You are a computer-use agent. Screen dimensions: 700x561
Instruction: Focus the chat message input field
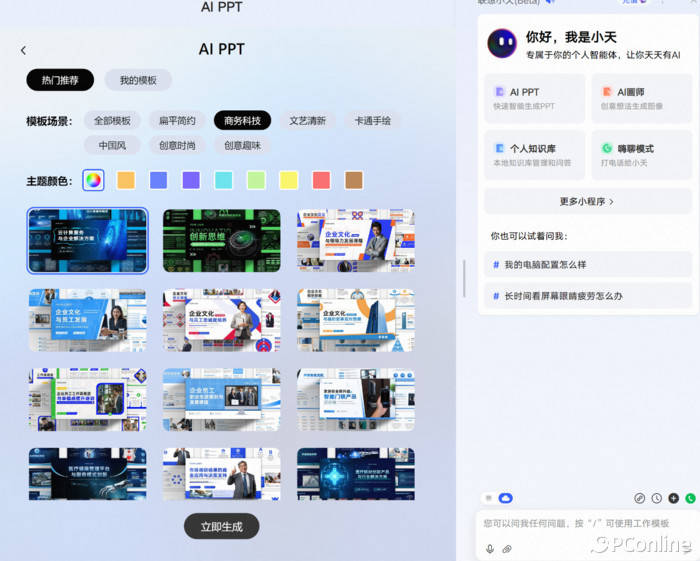point(586,524)
